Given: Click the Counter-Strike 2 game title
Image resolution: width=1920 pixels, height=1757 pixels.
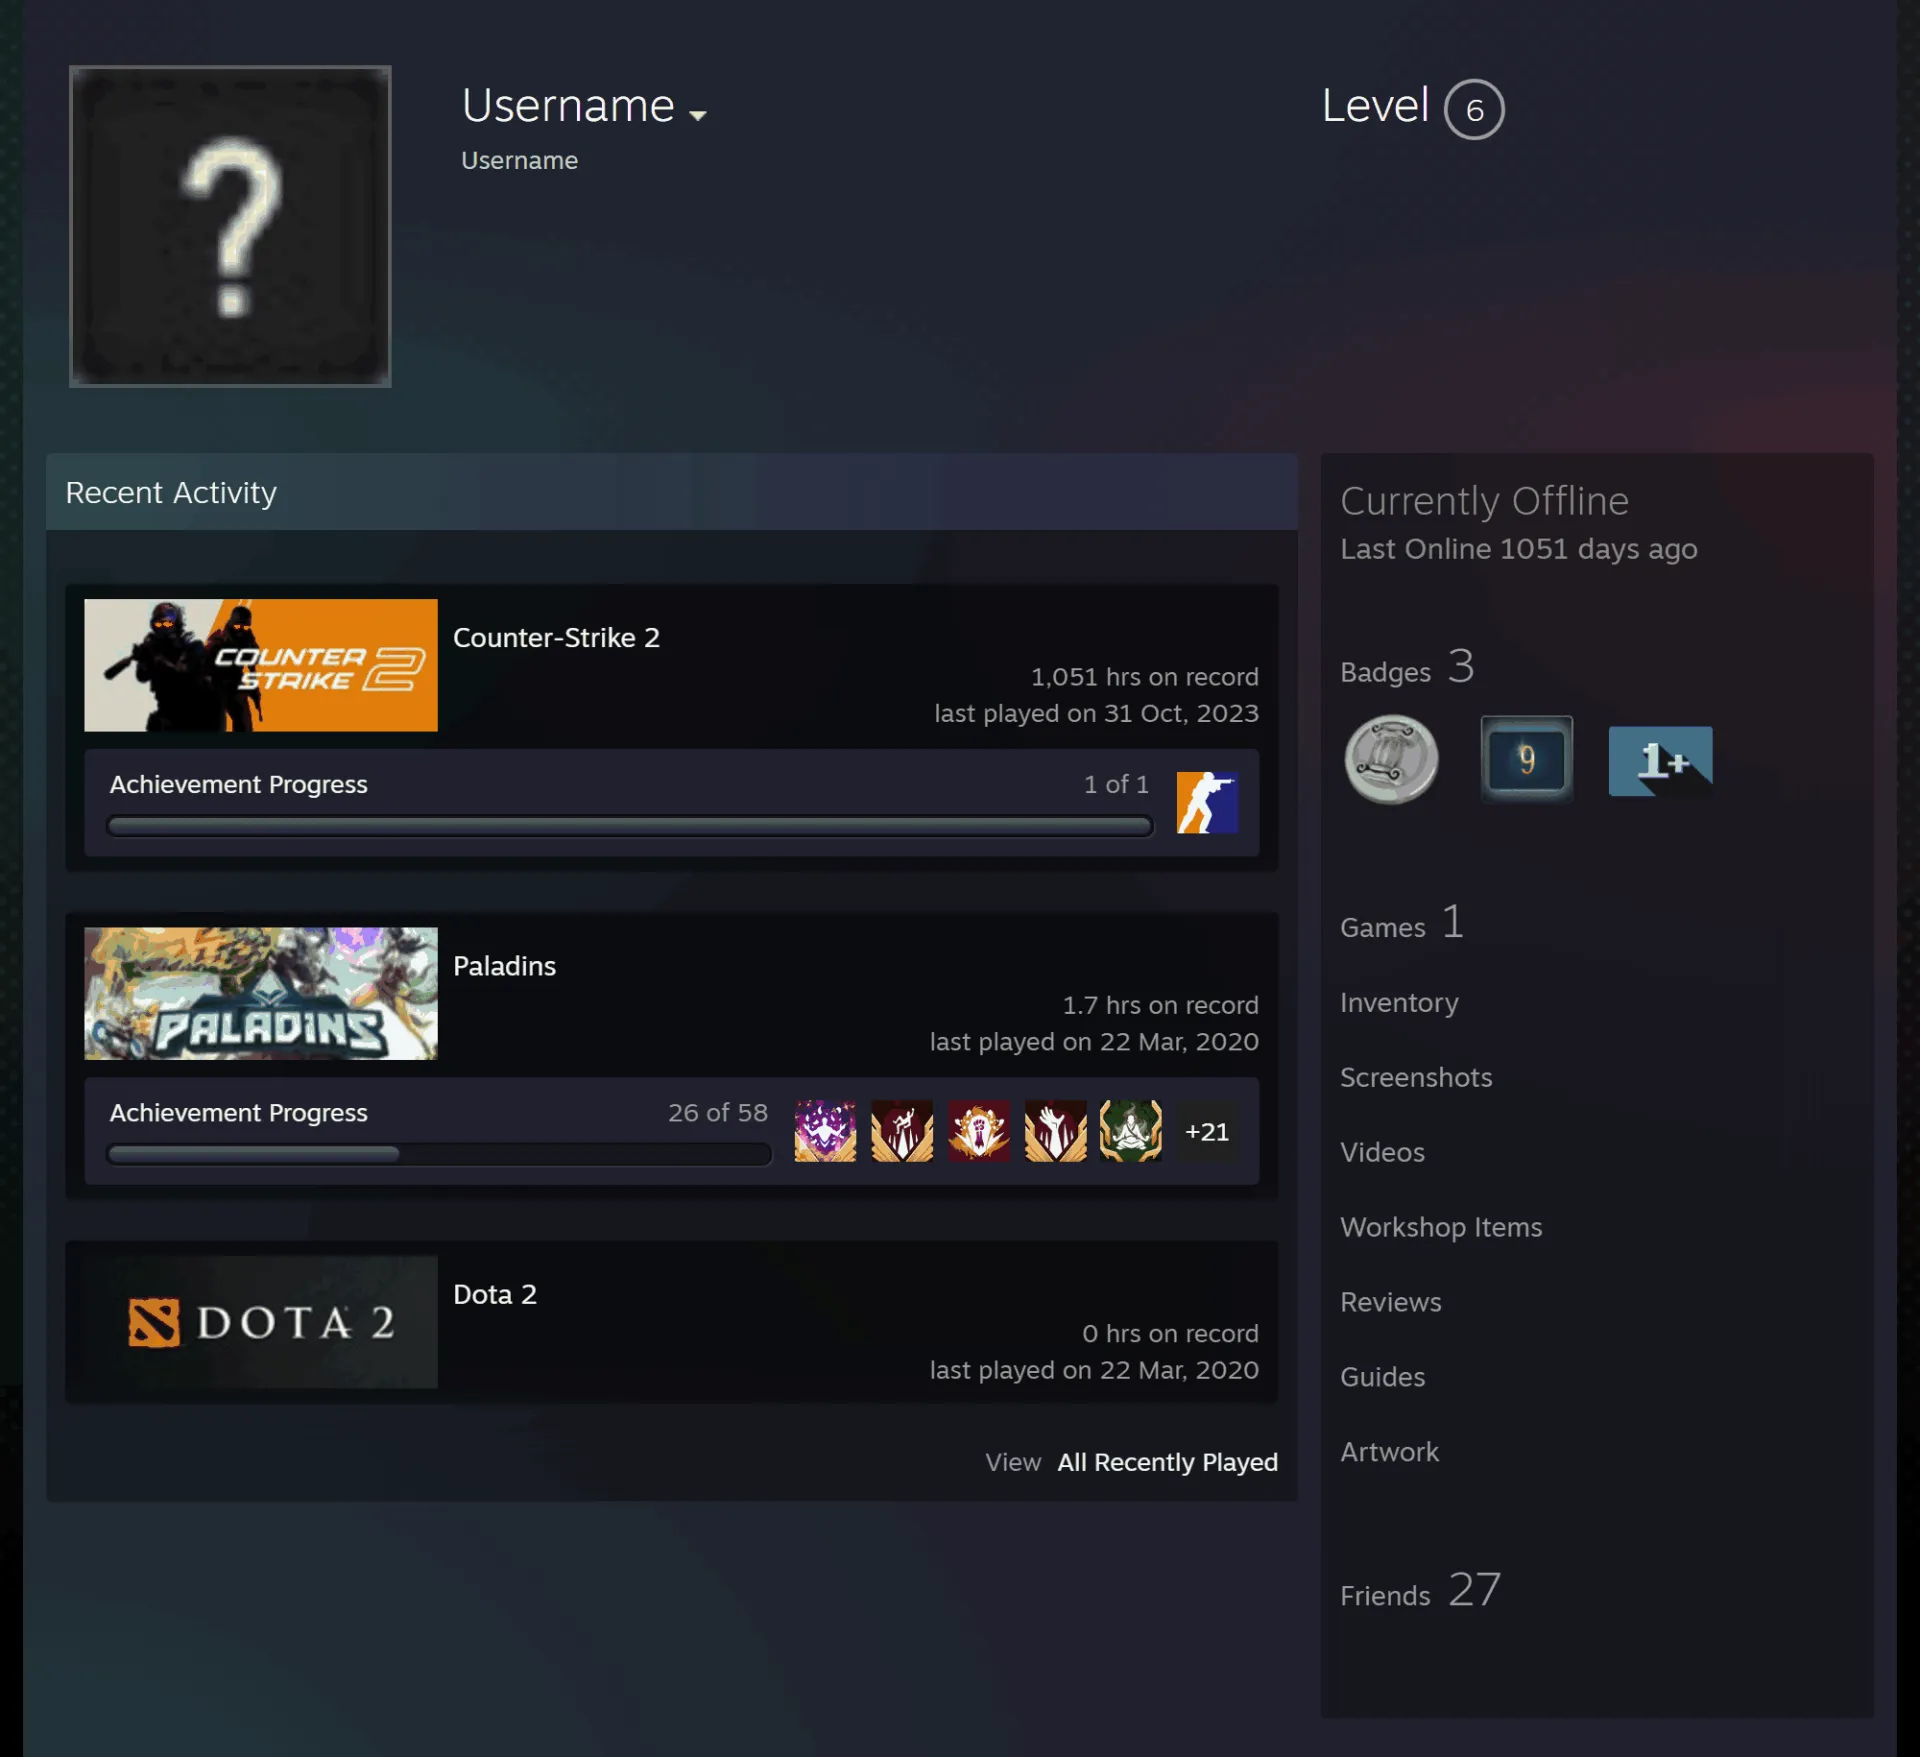Looking at the screenshot, I should pyautogui.click(x=556, y=638).
